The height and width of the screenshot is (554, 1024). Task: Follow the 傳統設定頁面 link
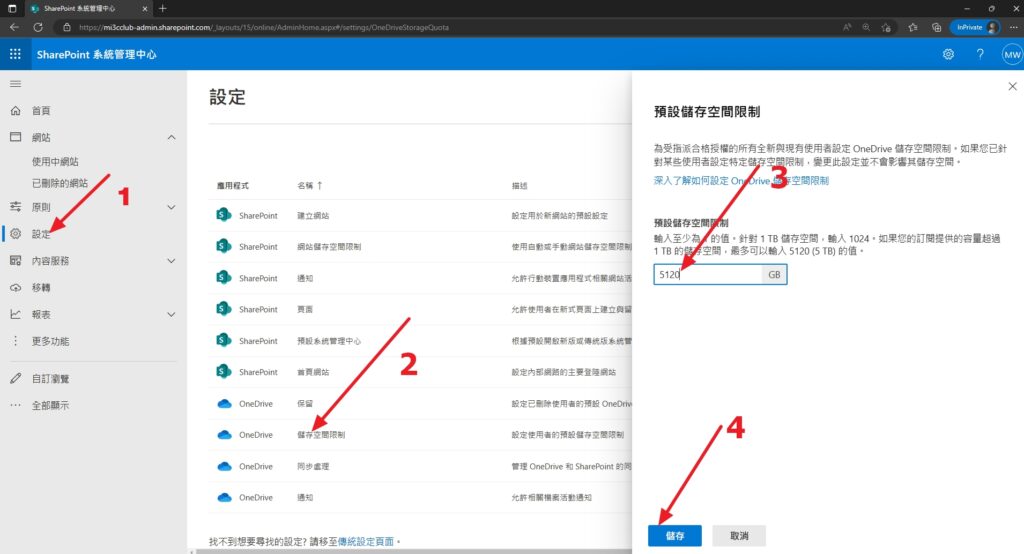[x=366, y=542]
